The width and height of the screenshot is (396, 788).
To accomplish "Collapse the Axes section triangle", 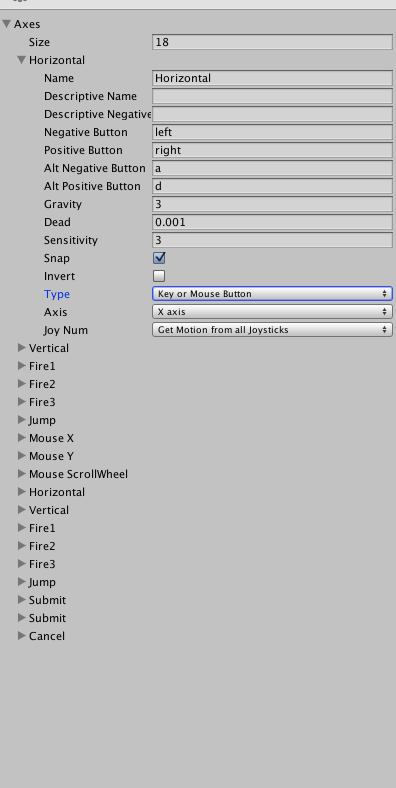I will coord(7,24).
